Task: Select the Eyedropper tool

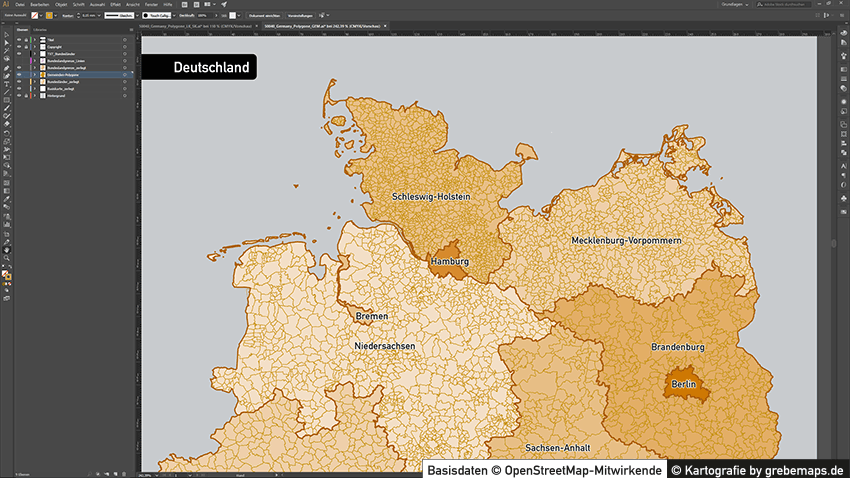Action: (6, 198)
